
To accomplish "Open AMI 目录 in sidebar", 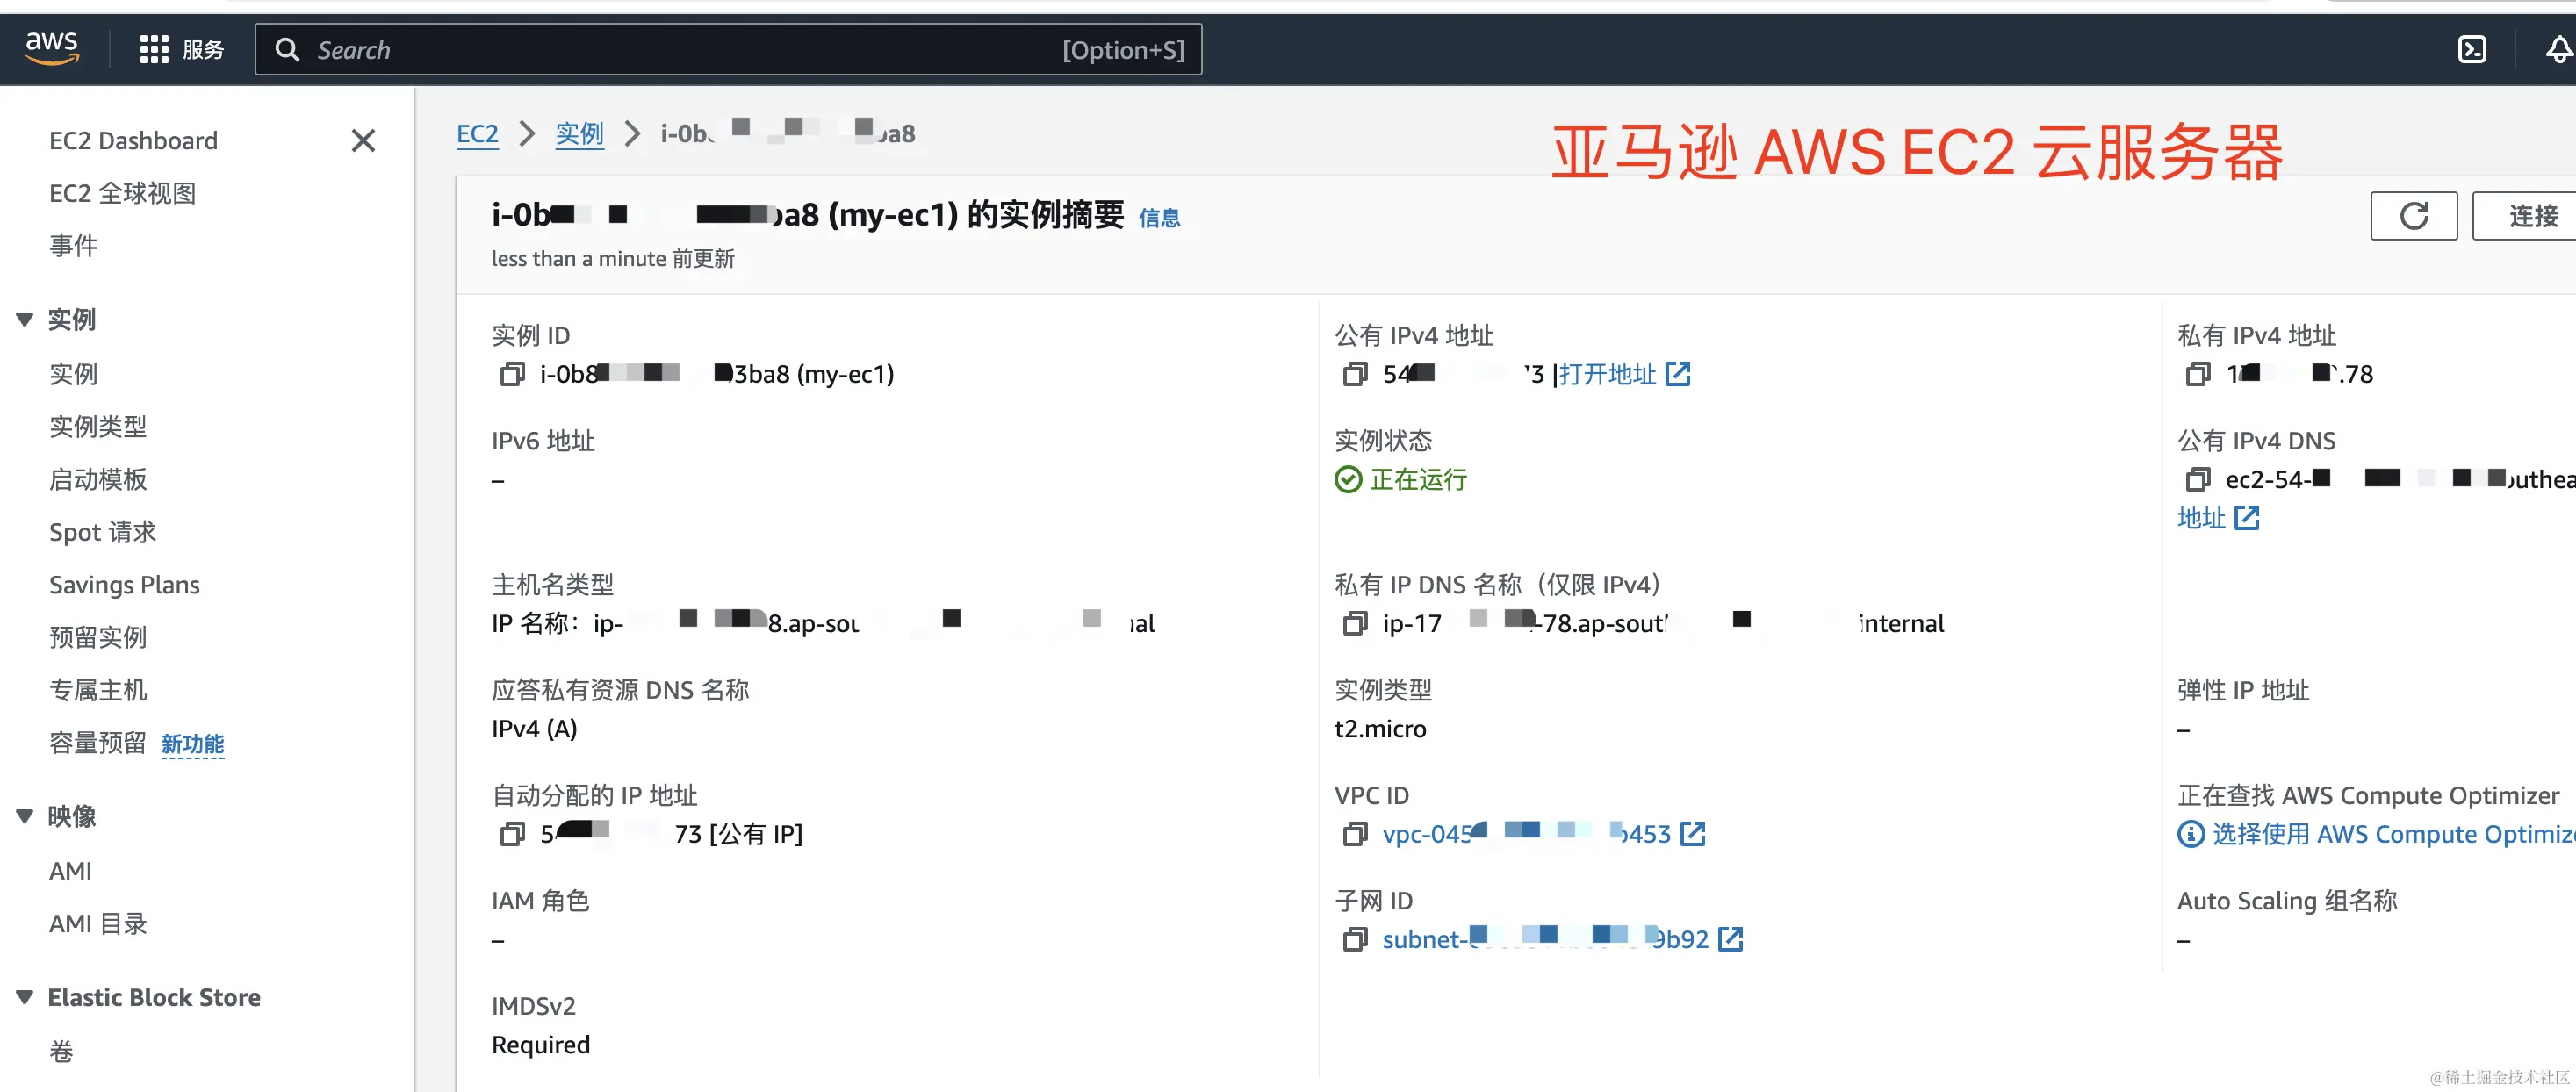I will click(x=98, y=923).
